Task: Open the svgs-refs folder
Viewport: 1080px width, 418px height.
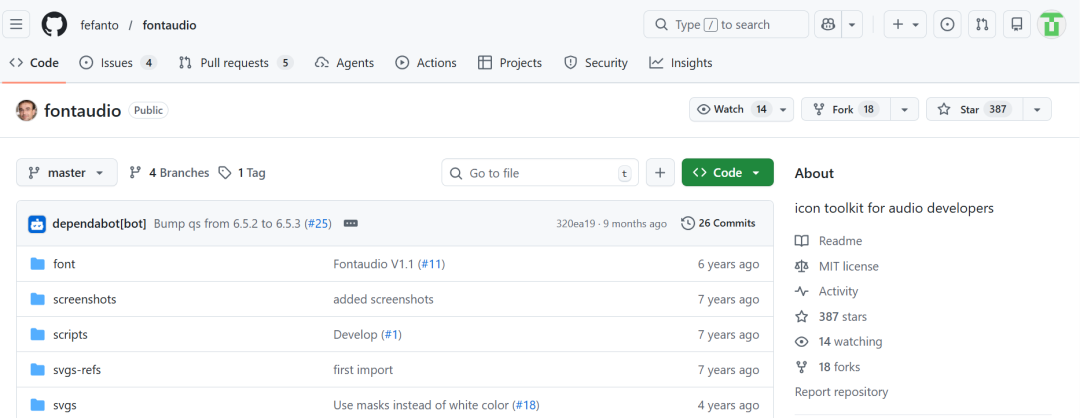Action: (x=77, y=370)
